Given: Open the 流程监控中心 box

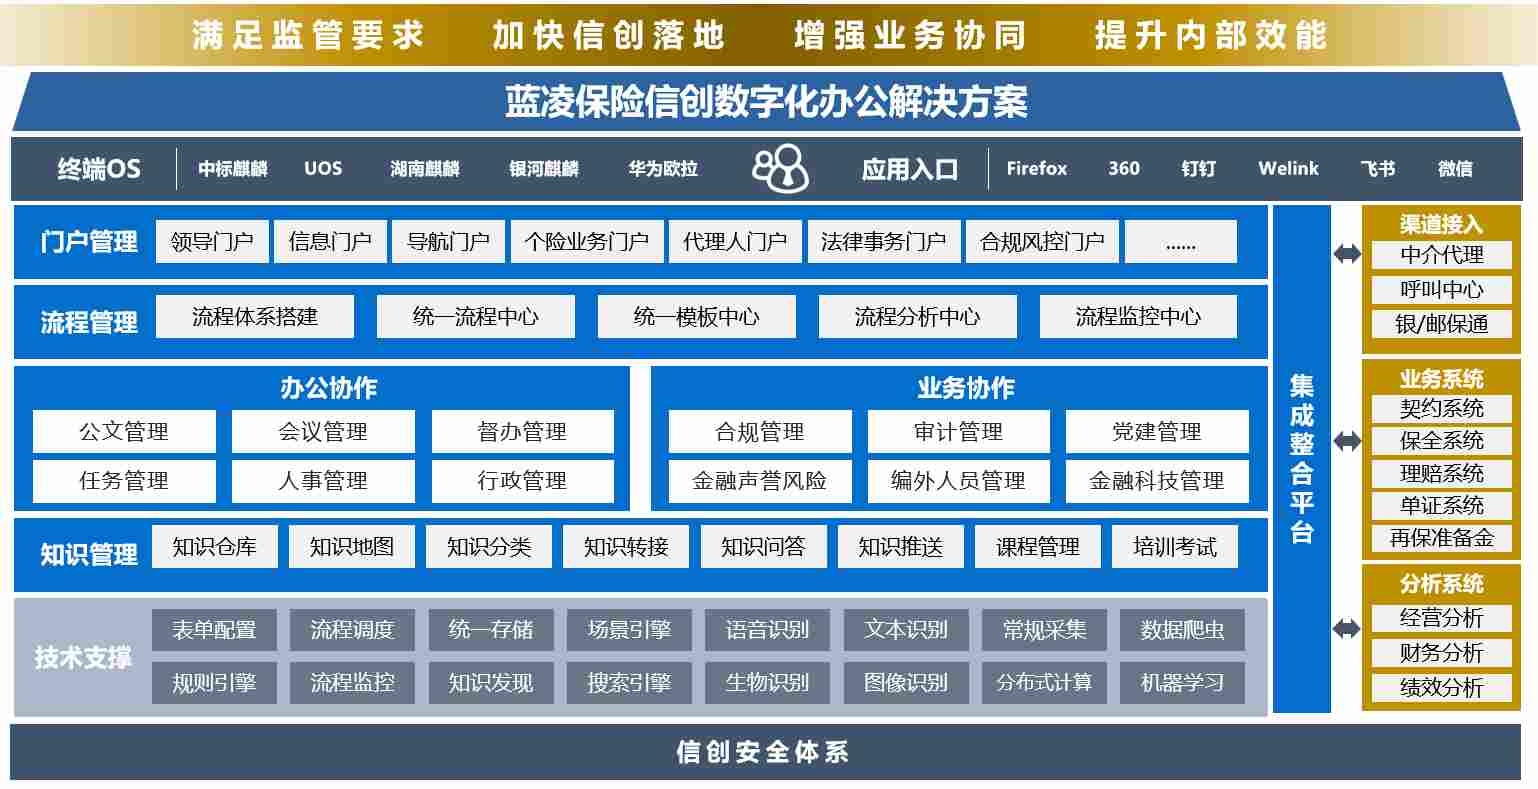Looking at the screenshot, I should point(1138,317).
